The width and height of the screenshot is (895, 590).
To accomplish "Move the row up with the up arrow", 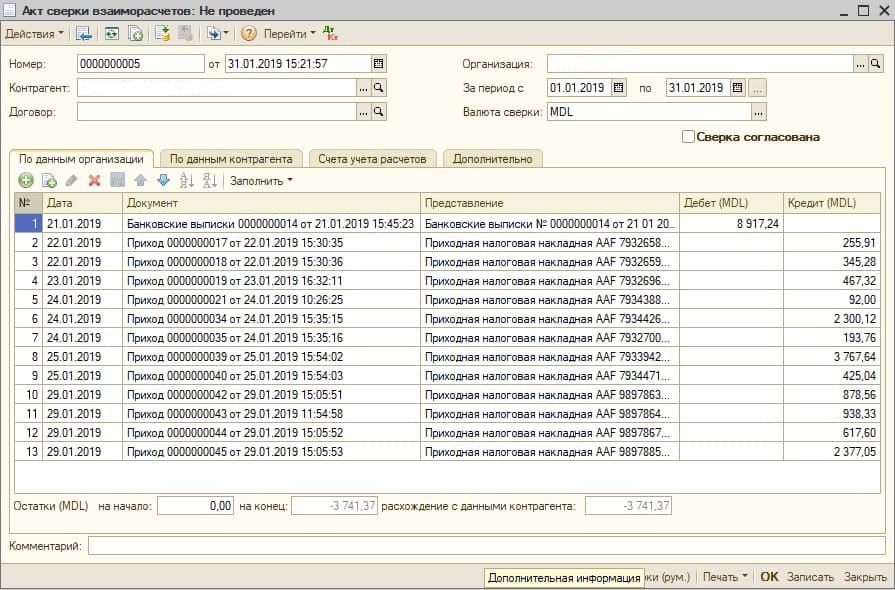I will click(x=140, y=181).
